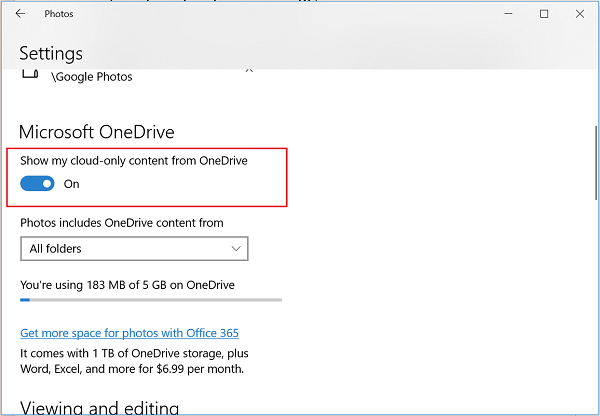The width and height of the screenshot is (600, 416).
Task: Select the \Google Photos folder entry
Action: (x=92, y=77)
